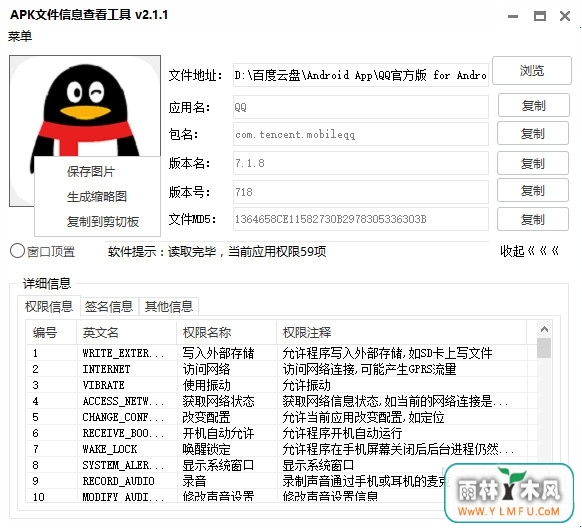Switch to the 权限信息 tab
582x528 pixels.
pos(49,306)
